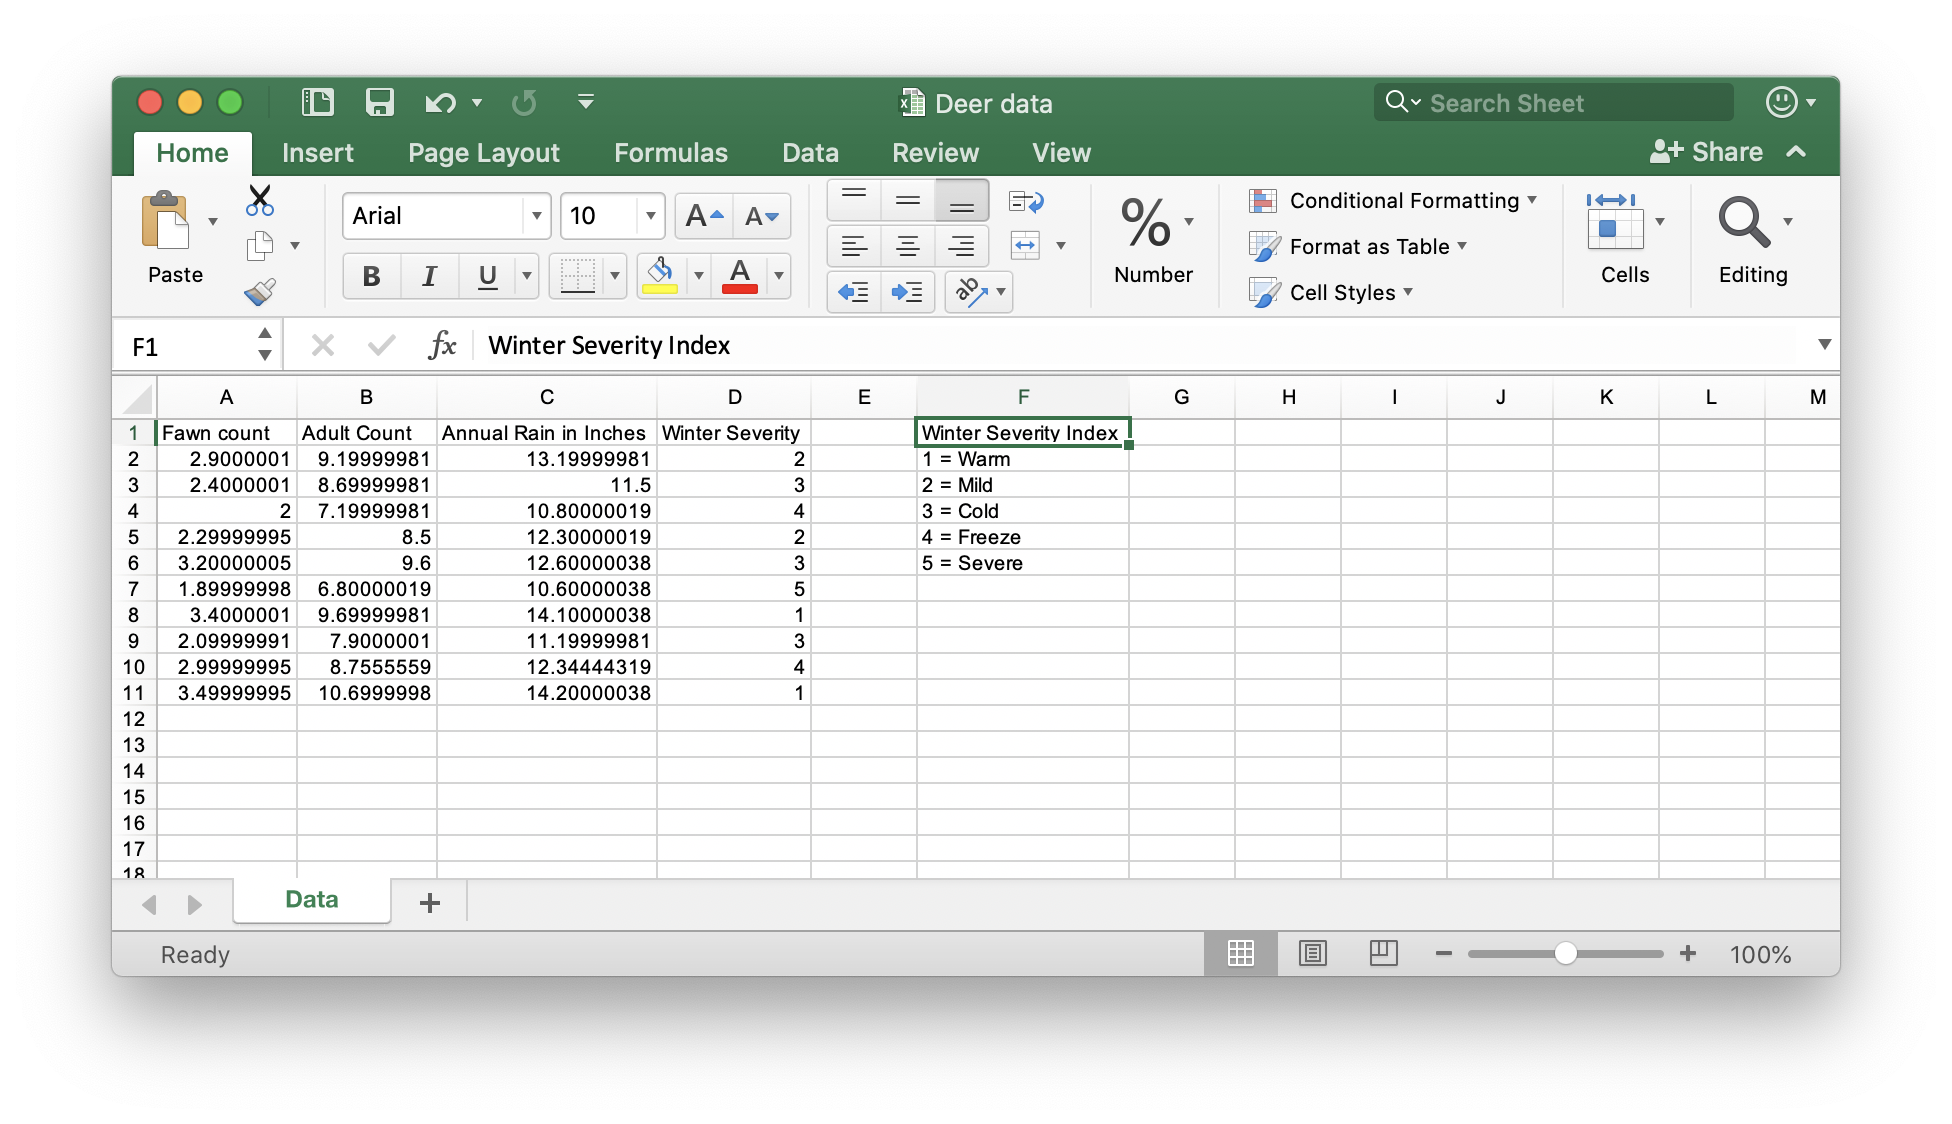
Task: Toggle Italic formatting
Action: coord(429,276)
